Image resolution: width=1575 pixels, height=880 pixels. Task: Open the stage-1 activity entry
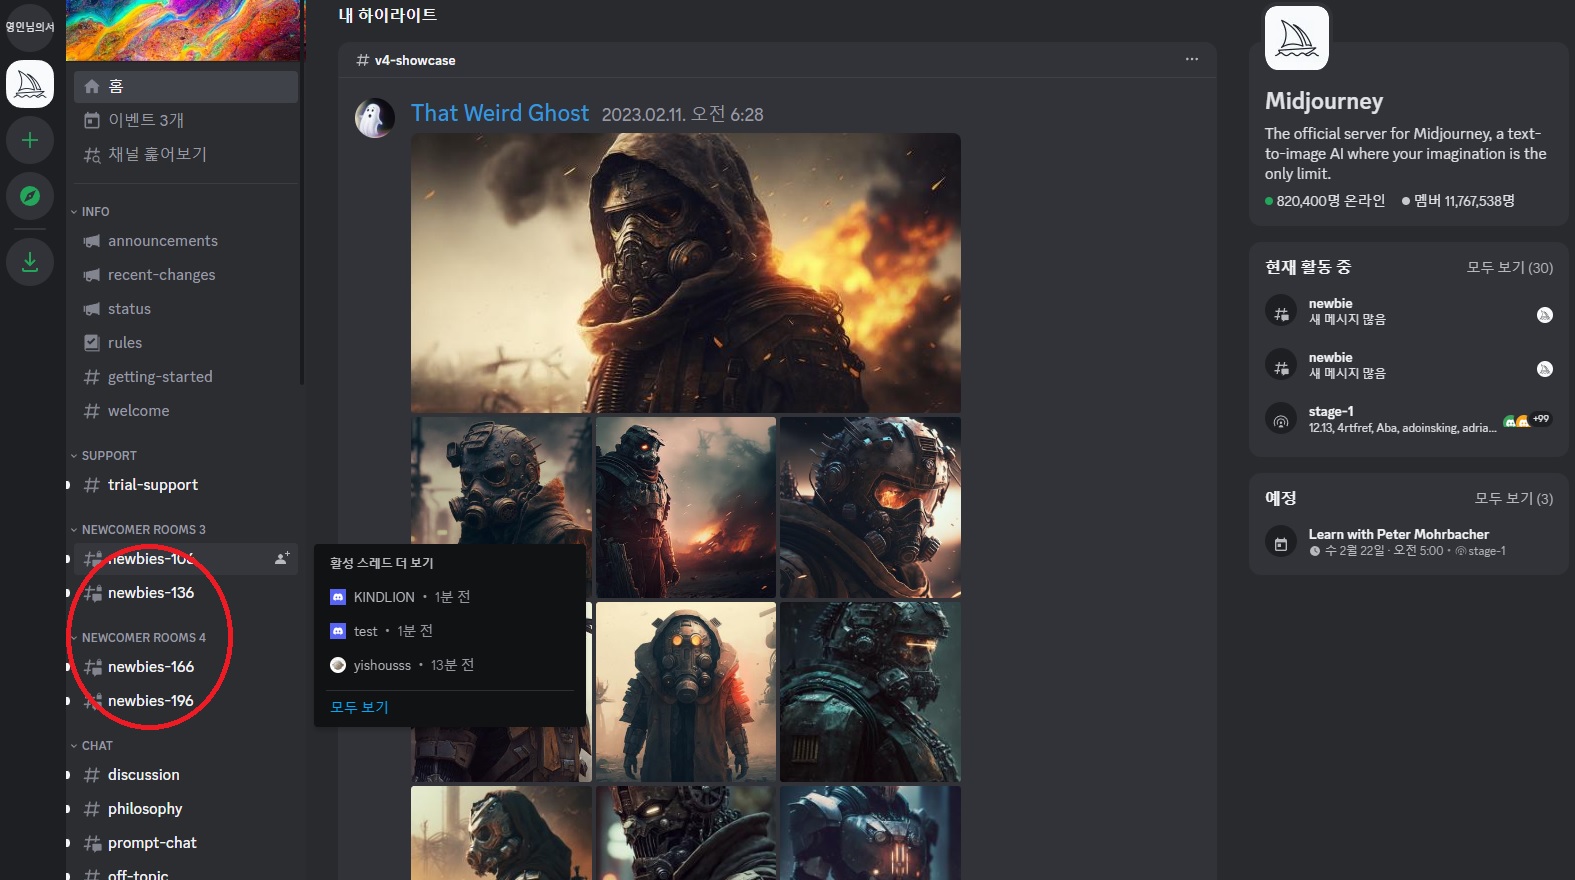click(1408, 419)
